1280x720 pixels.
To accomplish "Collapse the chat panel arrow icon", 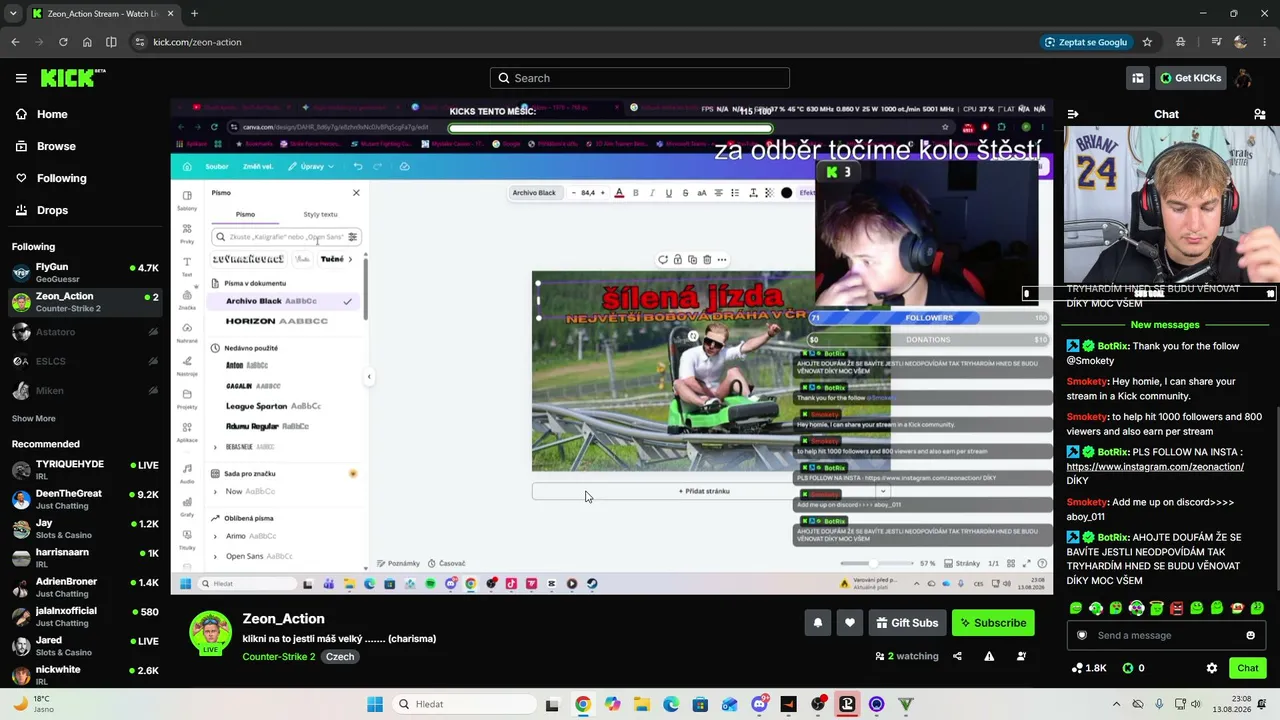I will coord(1072,114).
